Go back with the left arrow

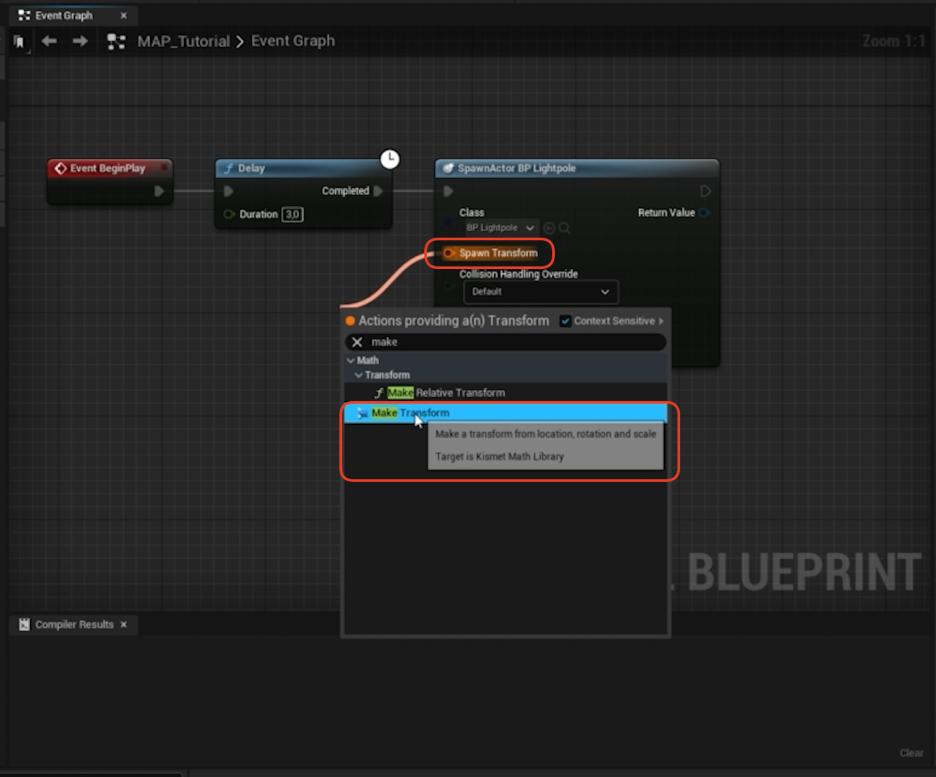point(49,41)
